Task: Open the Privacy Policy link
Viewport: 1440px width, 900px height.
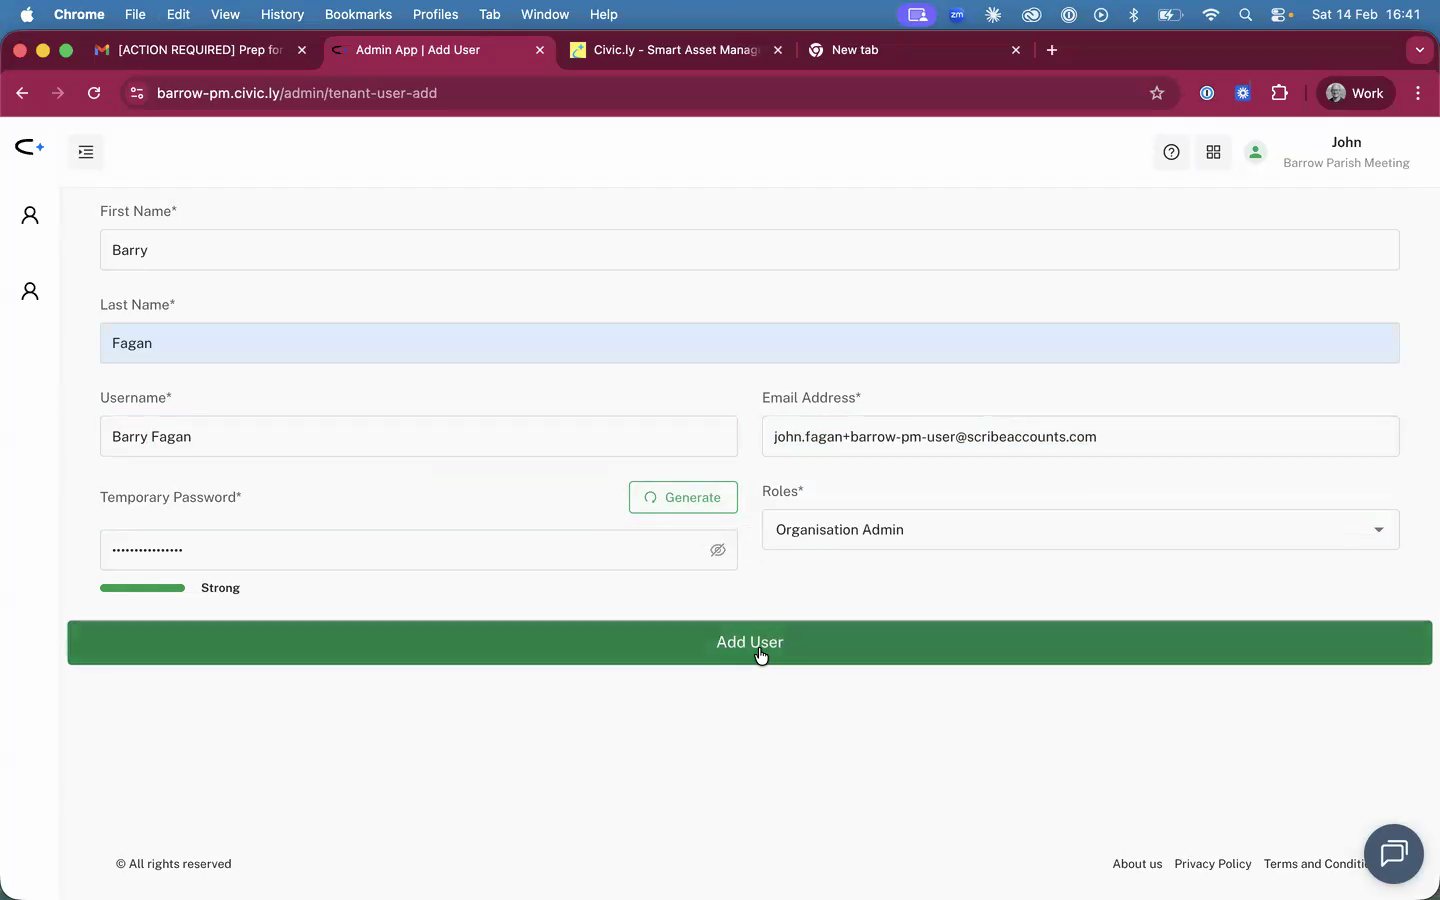Action: tap(1213, 864)
